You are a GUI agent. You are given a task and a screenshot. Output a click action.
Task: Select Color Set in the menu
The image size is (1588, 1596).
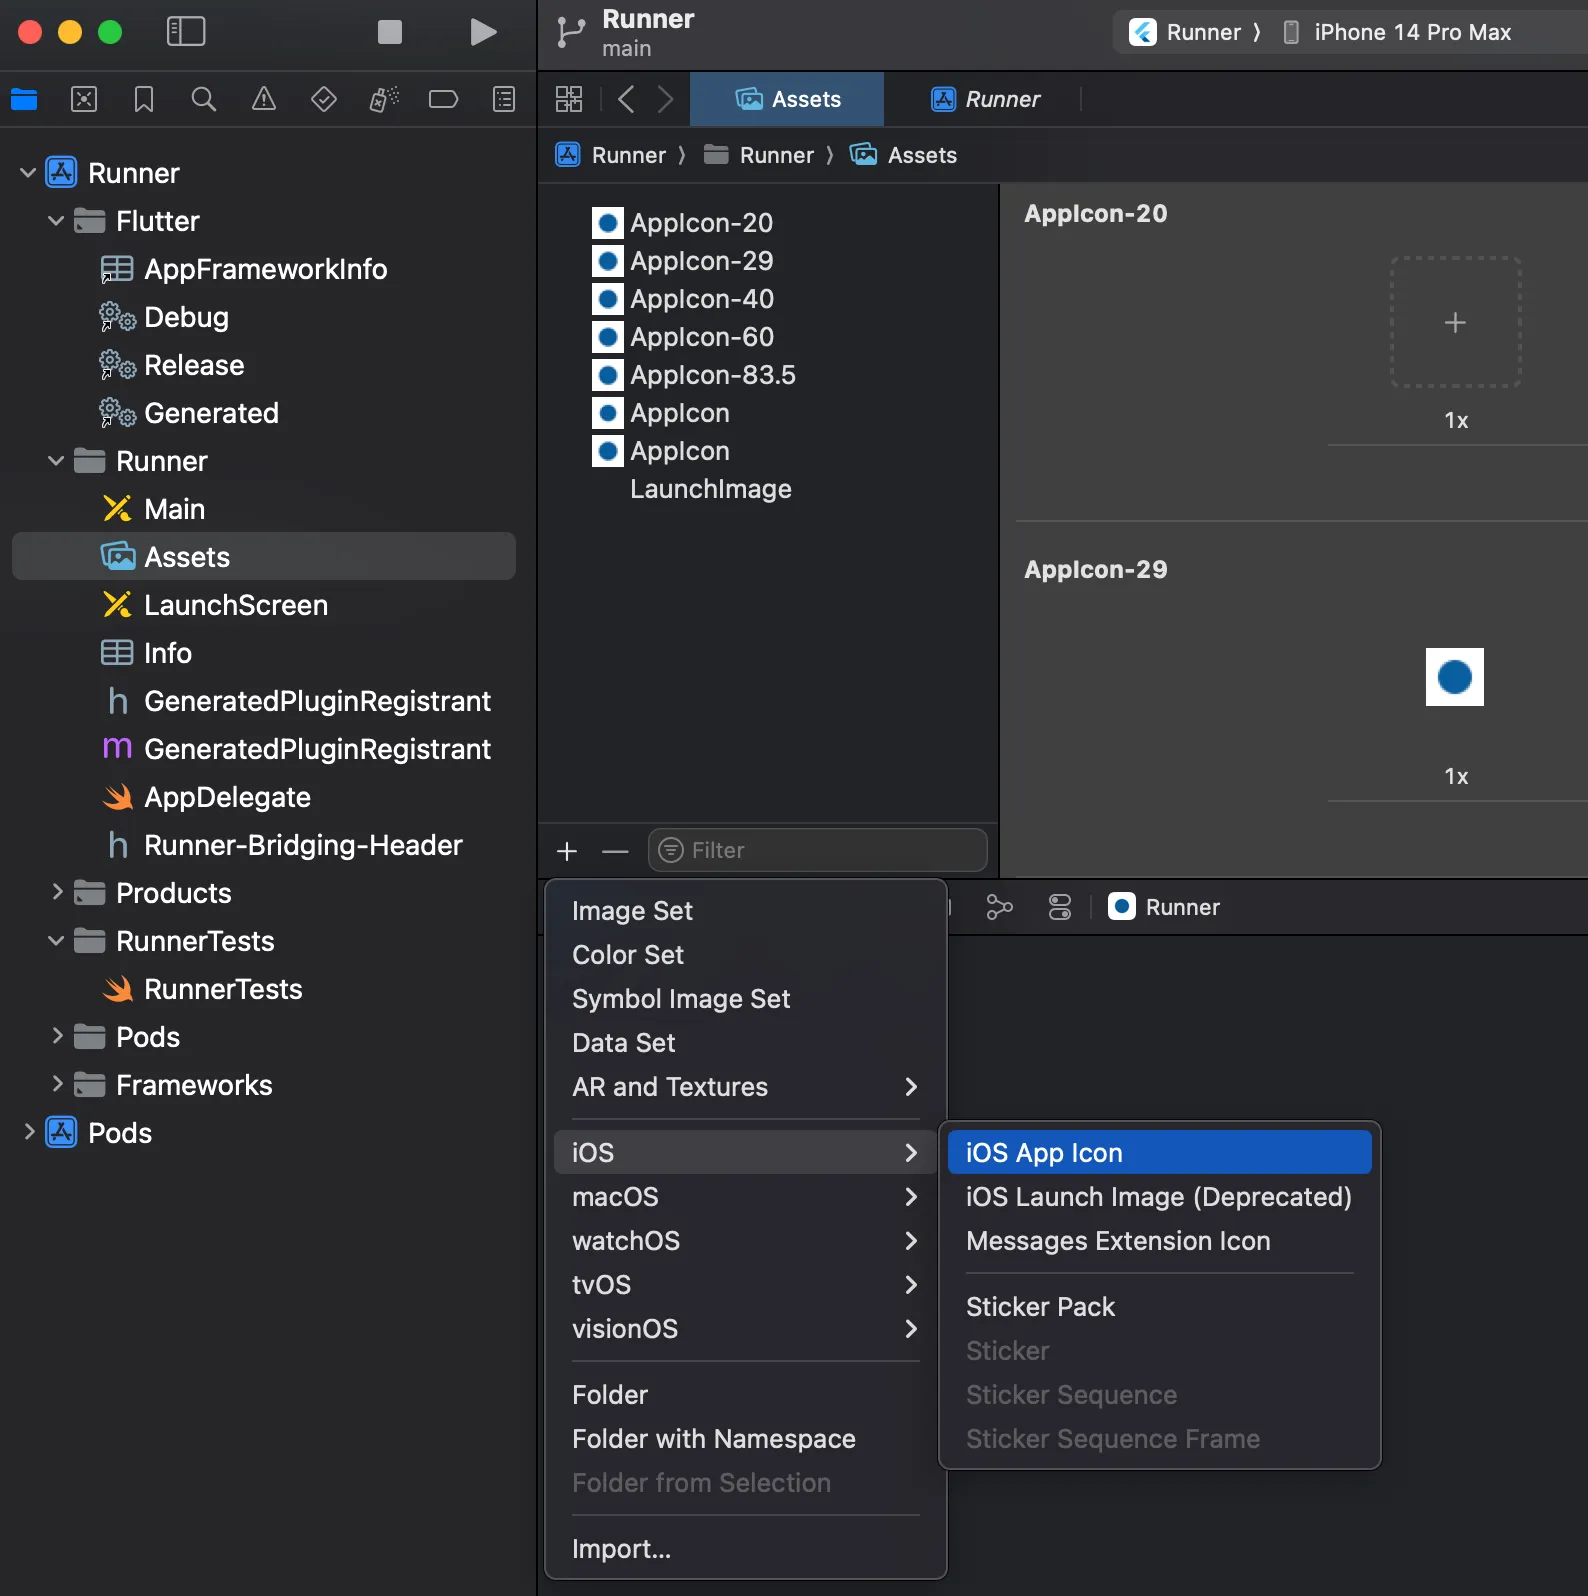tap(628, 955)
